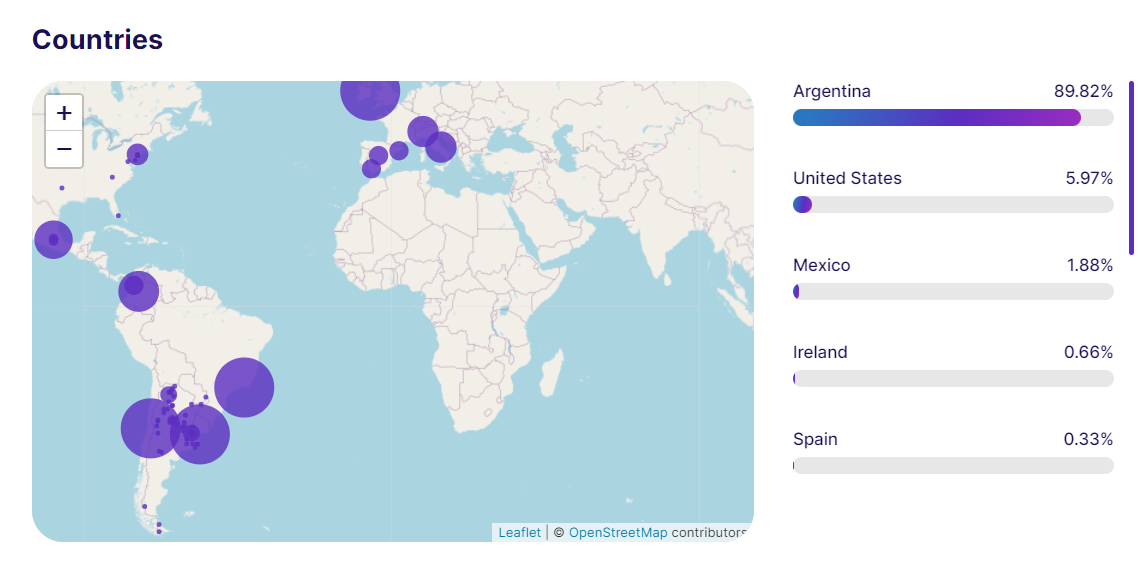Click the small dot over Florida

[x=118, y=216]
